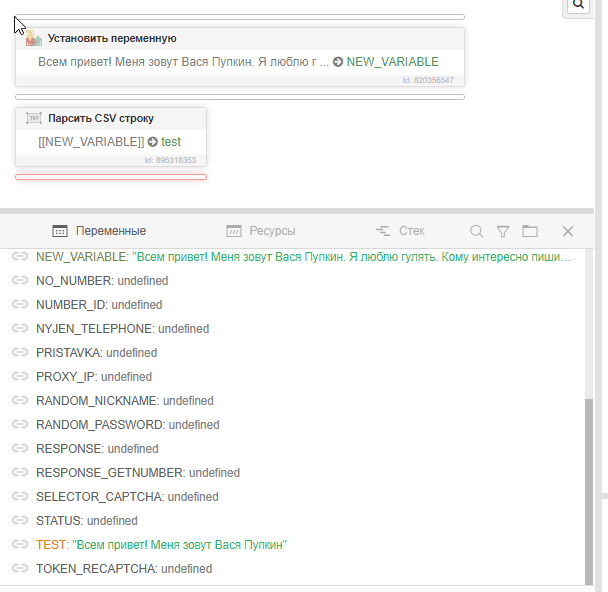This screenshot has width=608, height=592.
Task: Select the TOKEN_RECAPTCHA variable entry
Action: pos(123,569)
